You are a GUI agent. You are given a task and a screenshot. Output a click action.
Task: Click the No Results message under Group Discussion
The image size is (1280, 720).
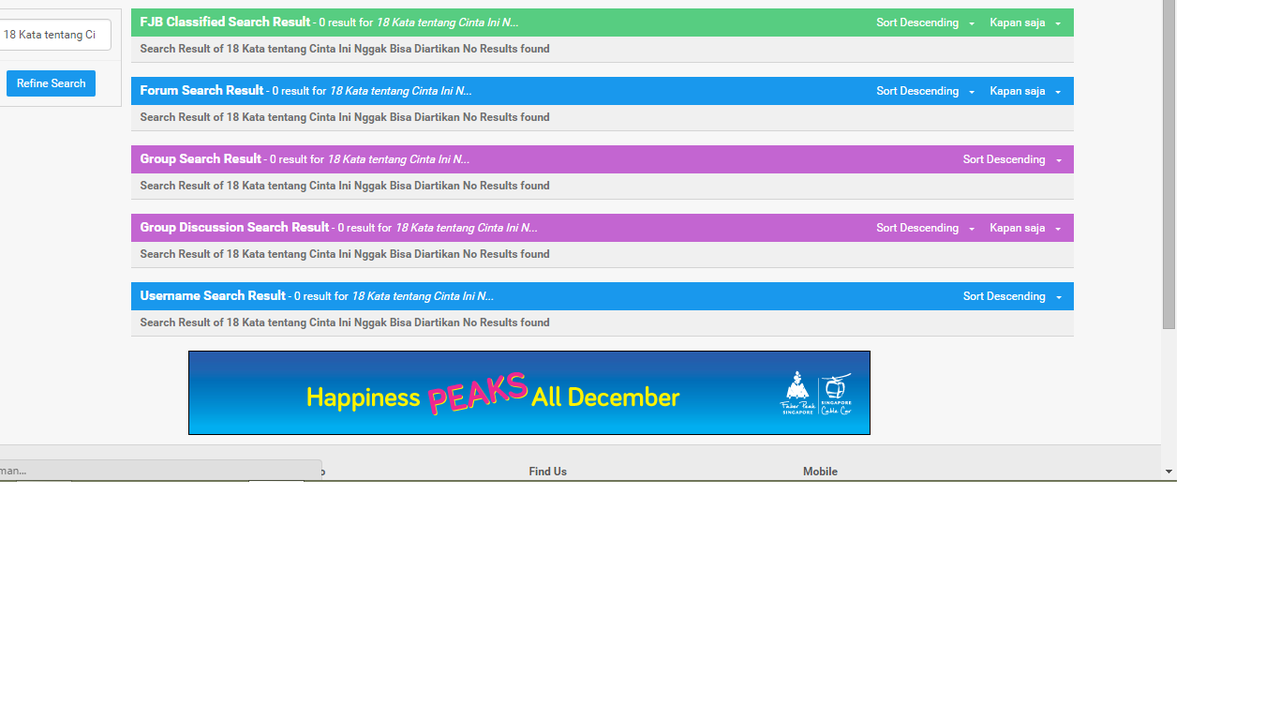pos(345,254)
